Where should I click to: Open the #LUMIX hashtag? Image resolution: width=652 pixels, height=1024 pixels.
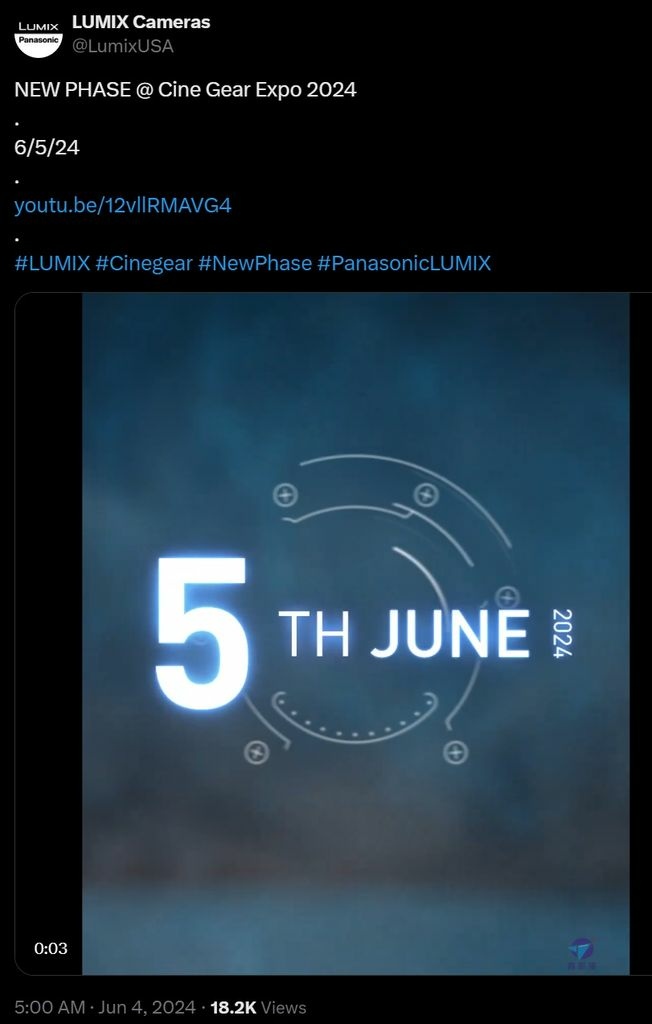52,263
